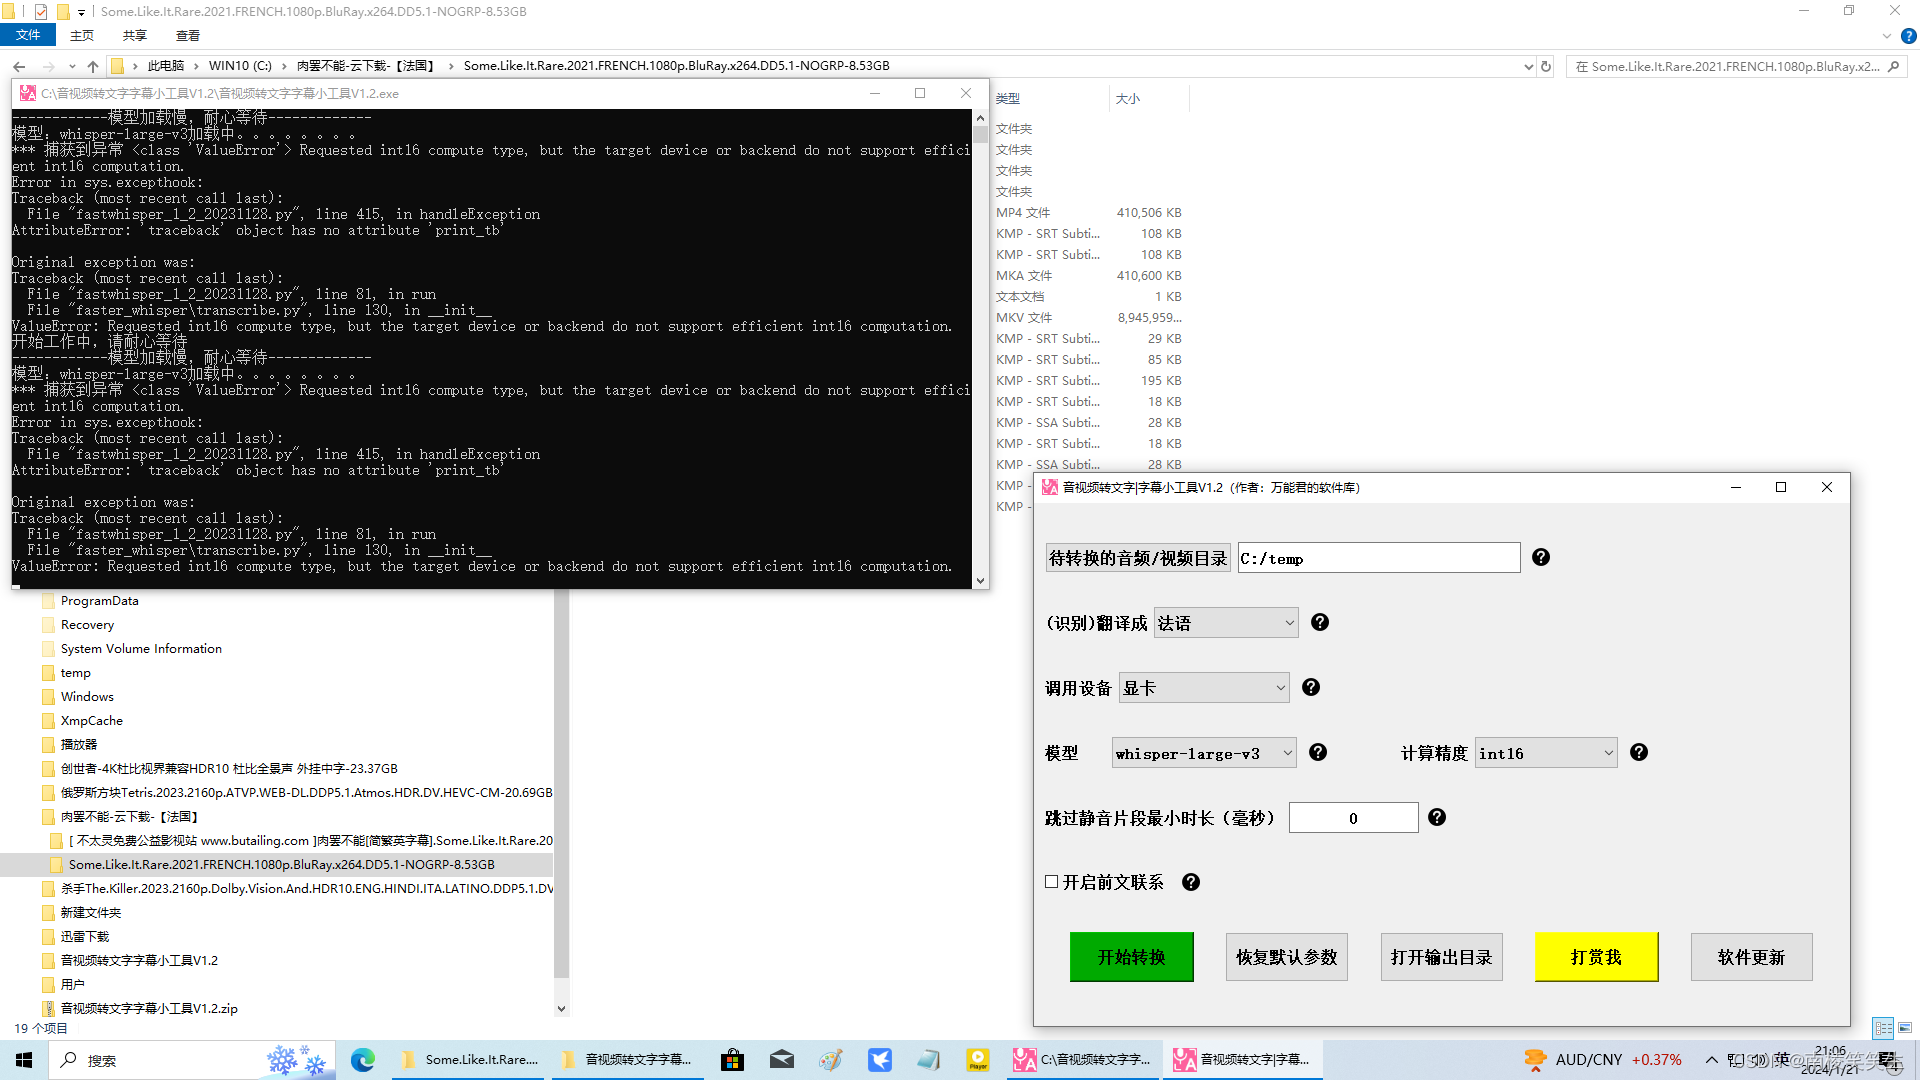Click help icon beside audio/video directory field
Viewport: 1920px width, 1080px height.
[1540, 558]
